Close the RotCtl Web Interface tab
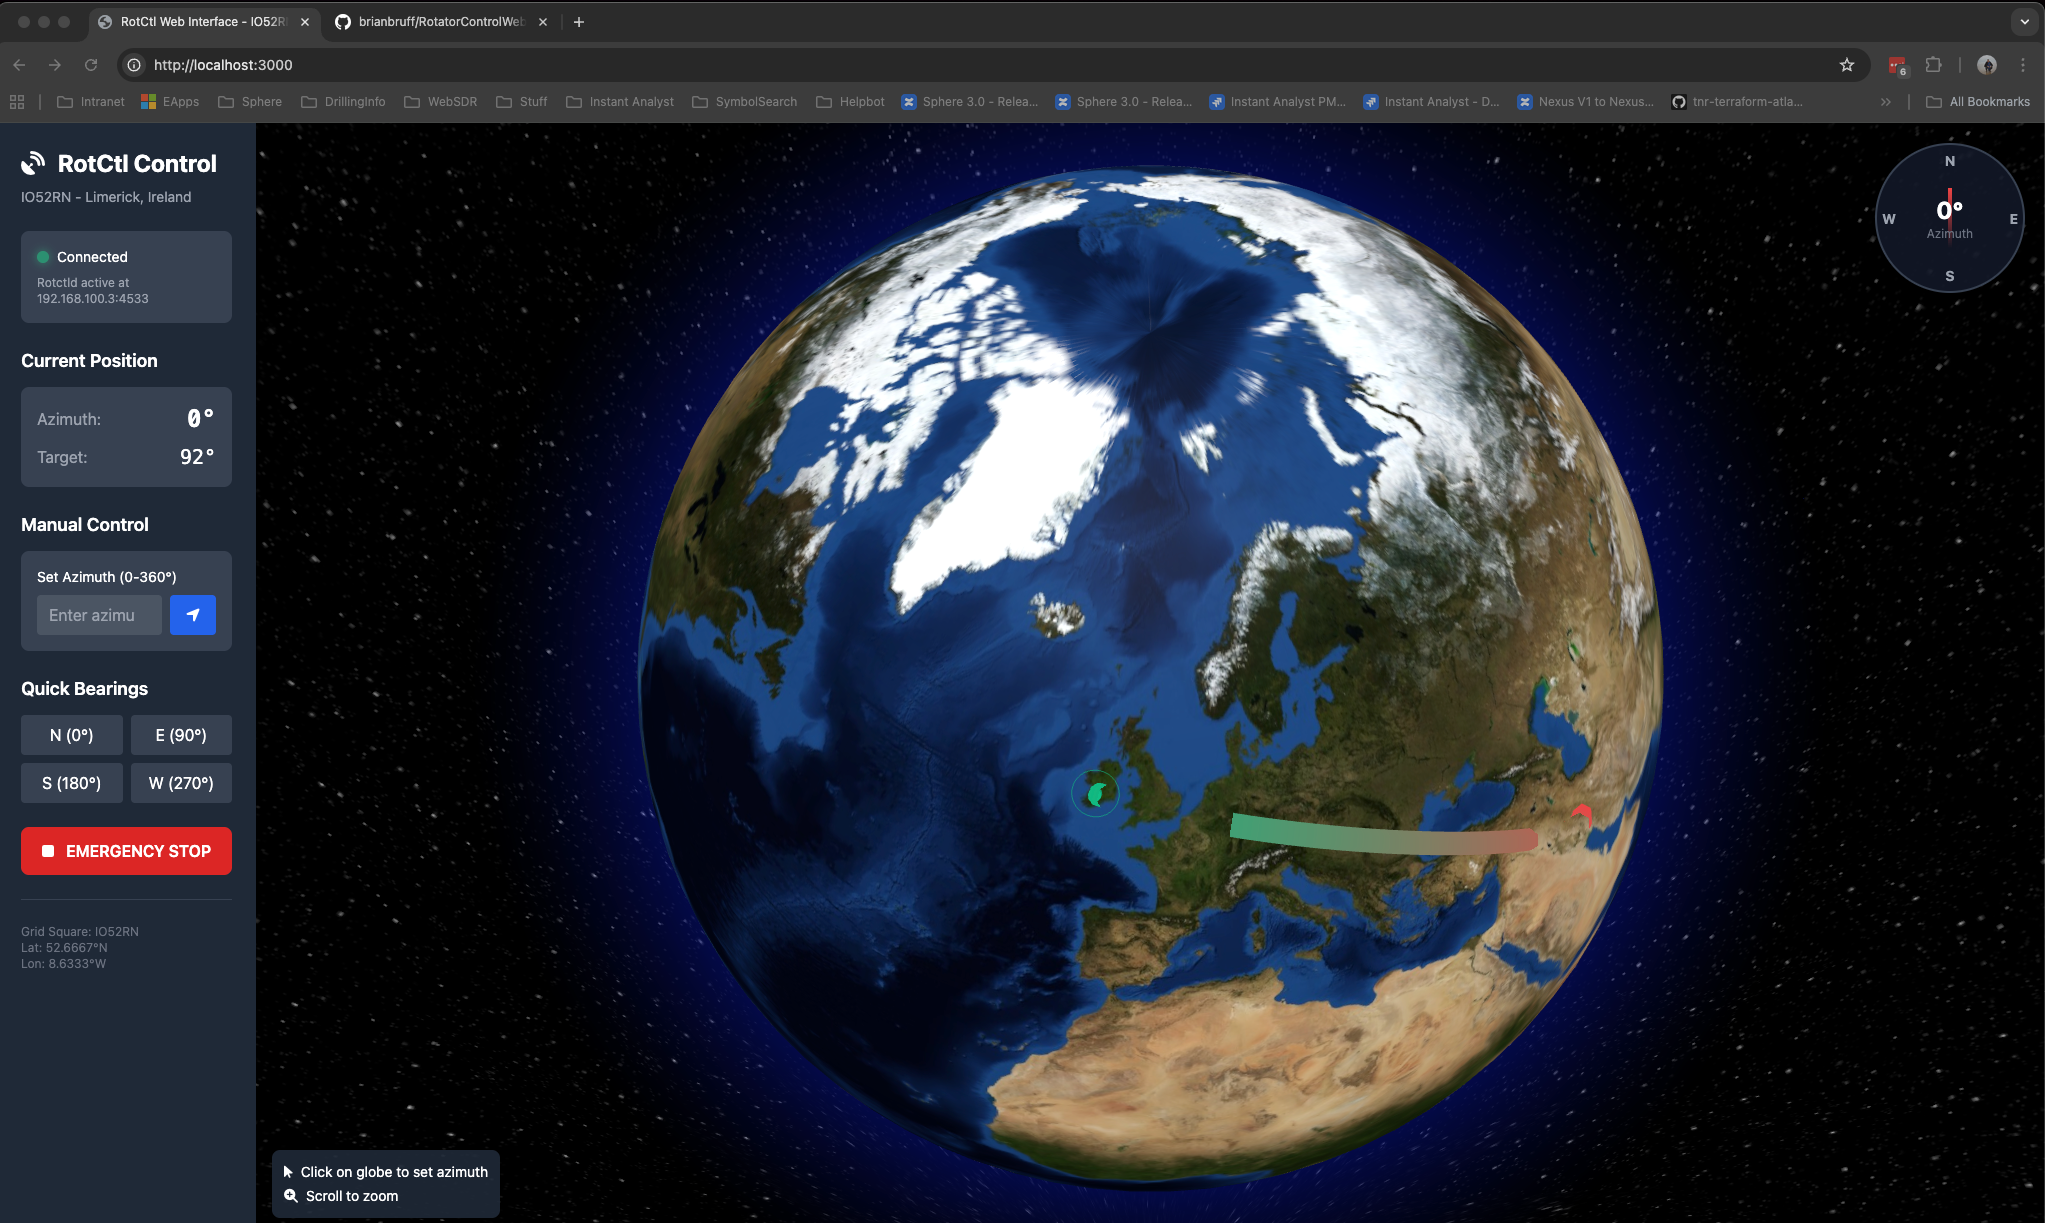 point(305,22)
